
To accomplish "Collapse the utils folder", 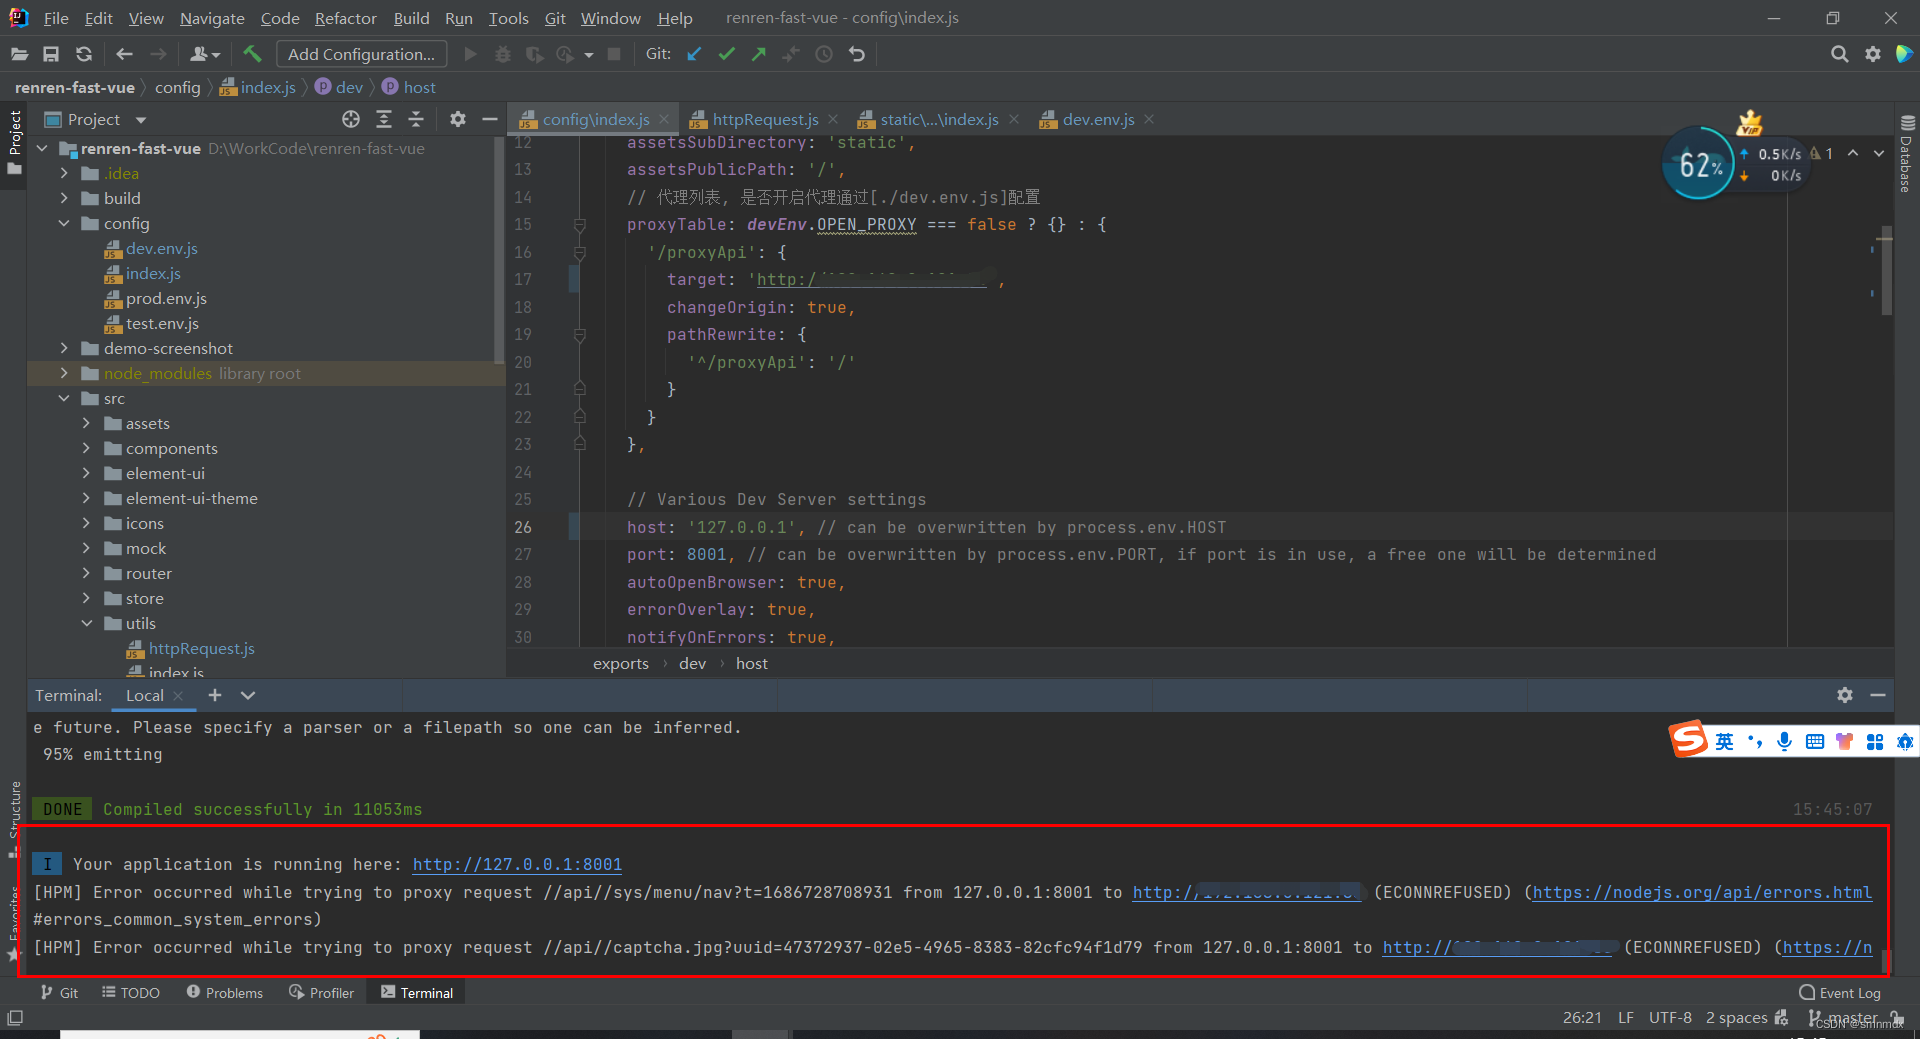I will tap(87, 623).
